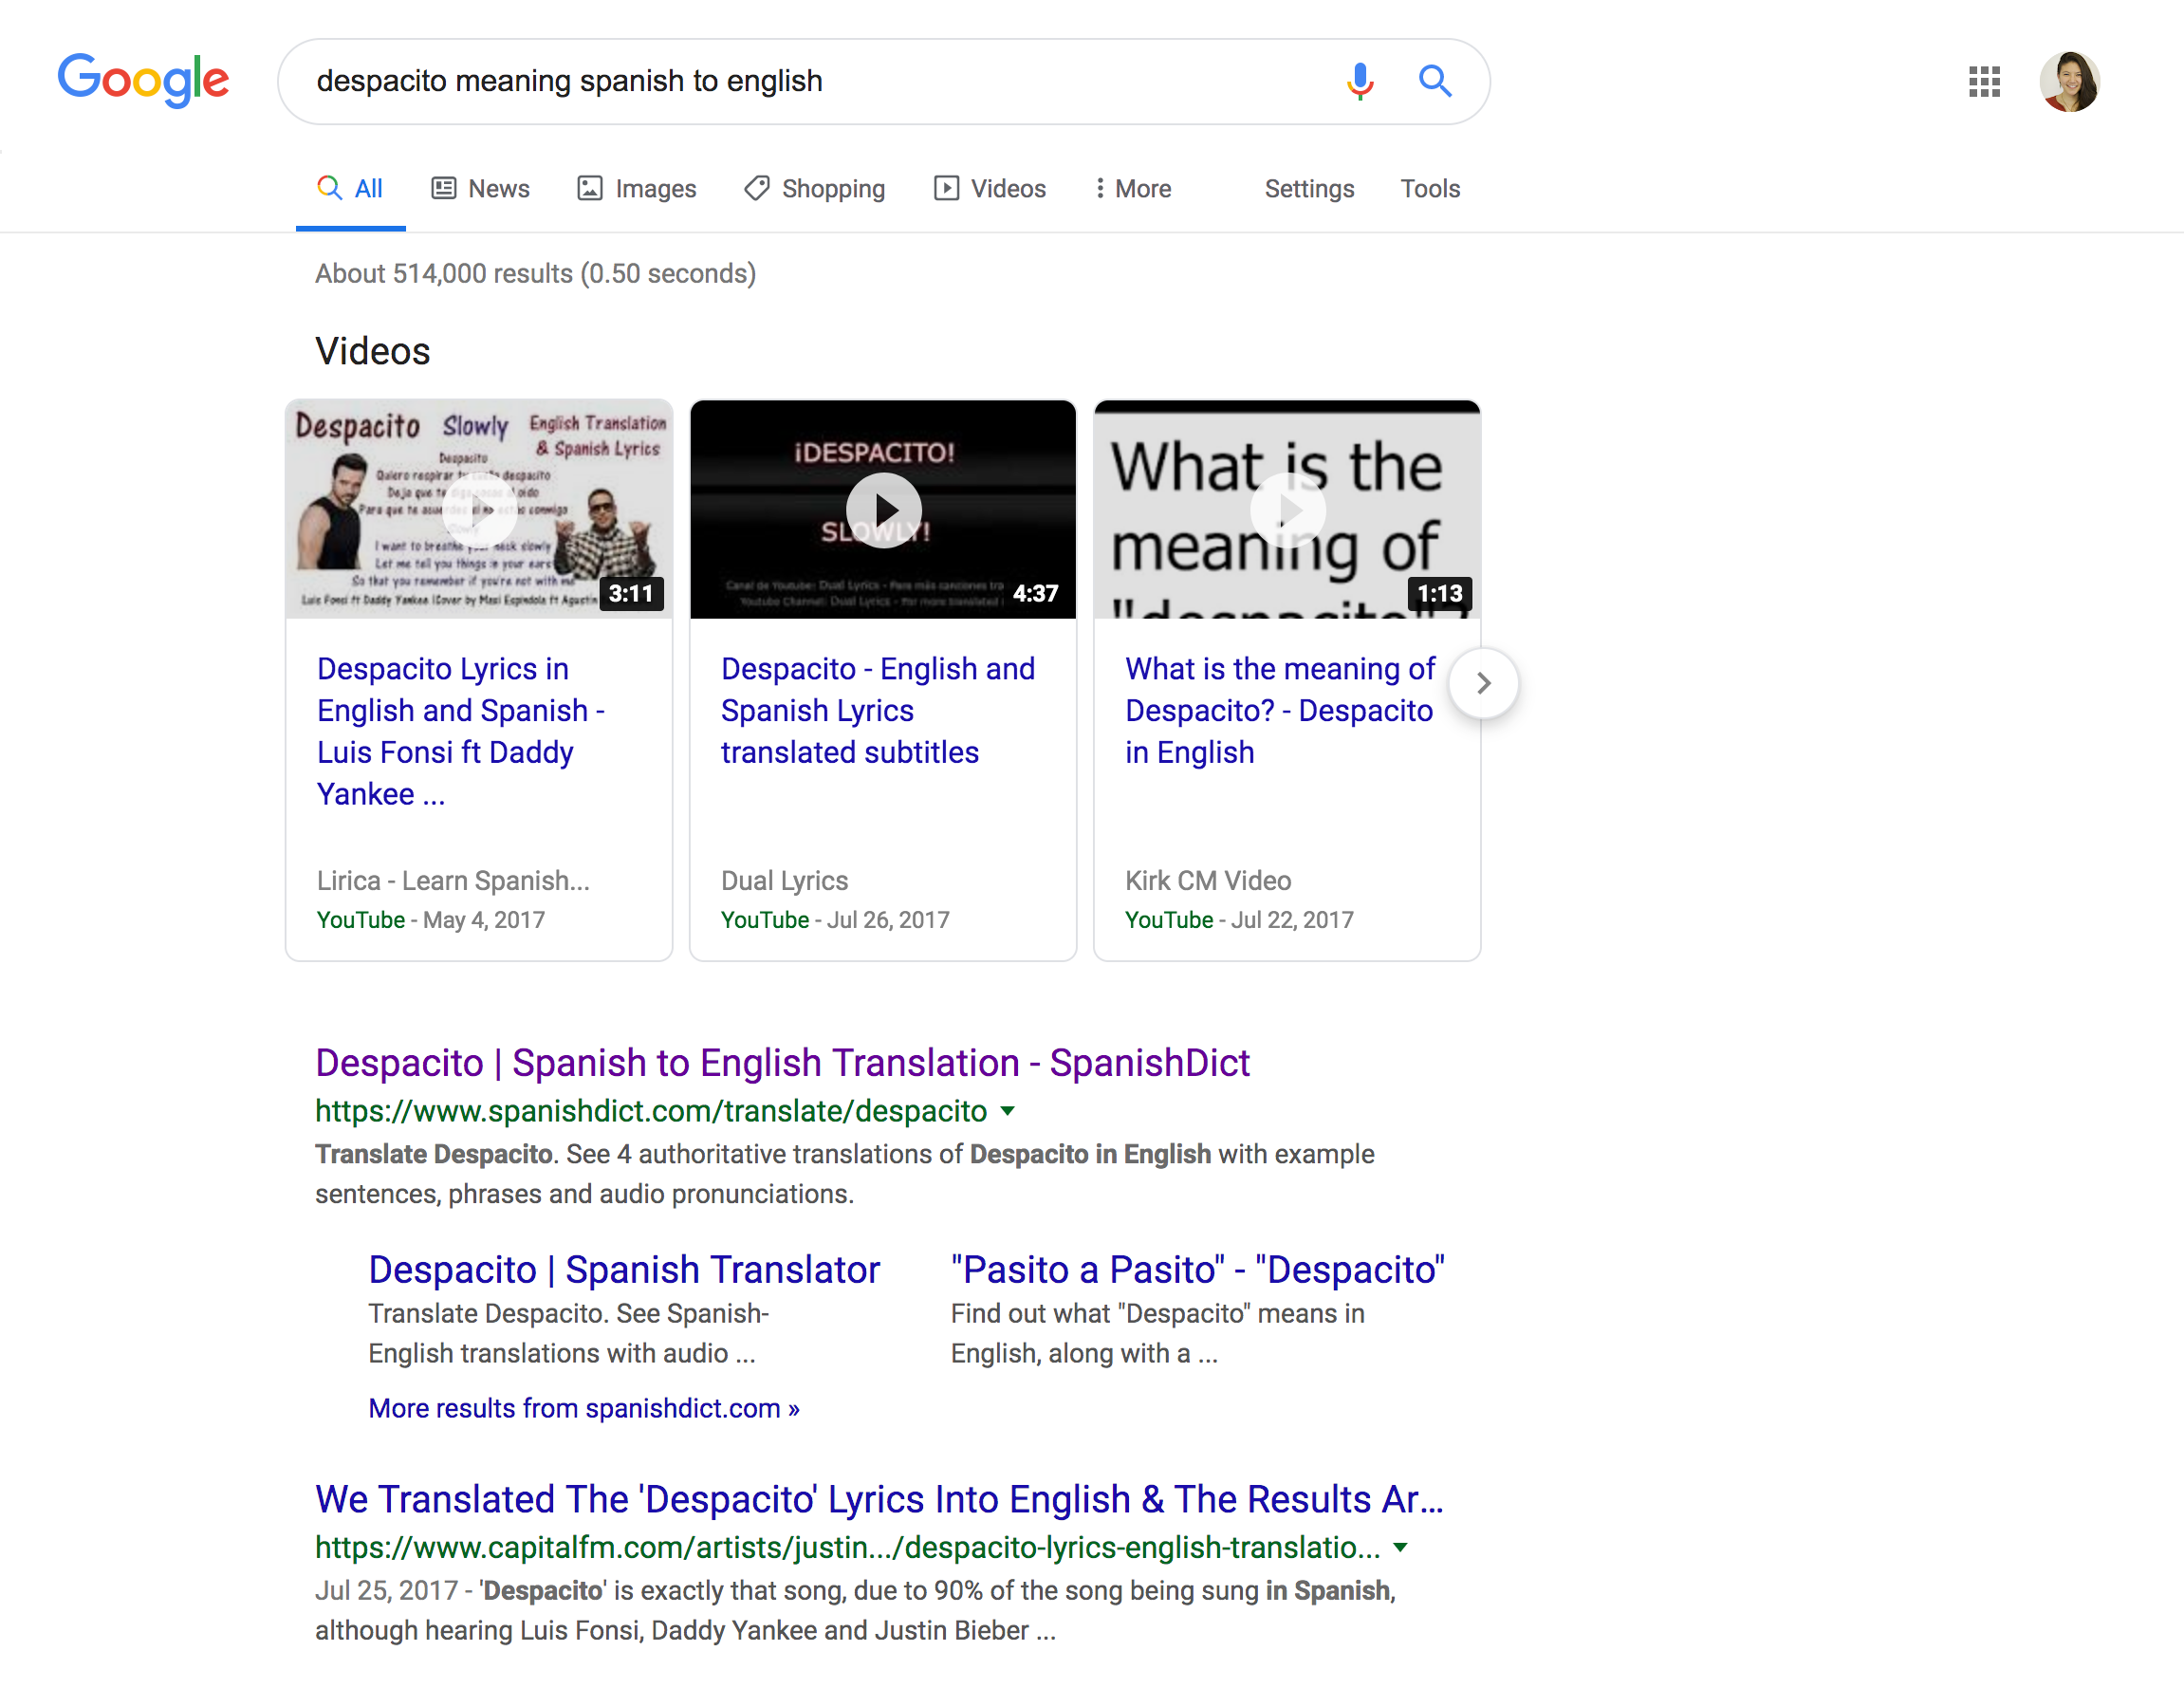Switch to the Videos tab
This screenshot has height=1688, width=2184.
(990, 189)
